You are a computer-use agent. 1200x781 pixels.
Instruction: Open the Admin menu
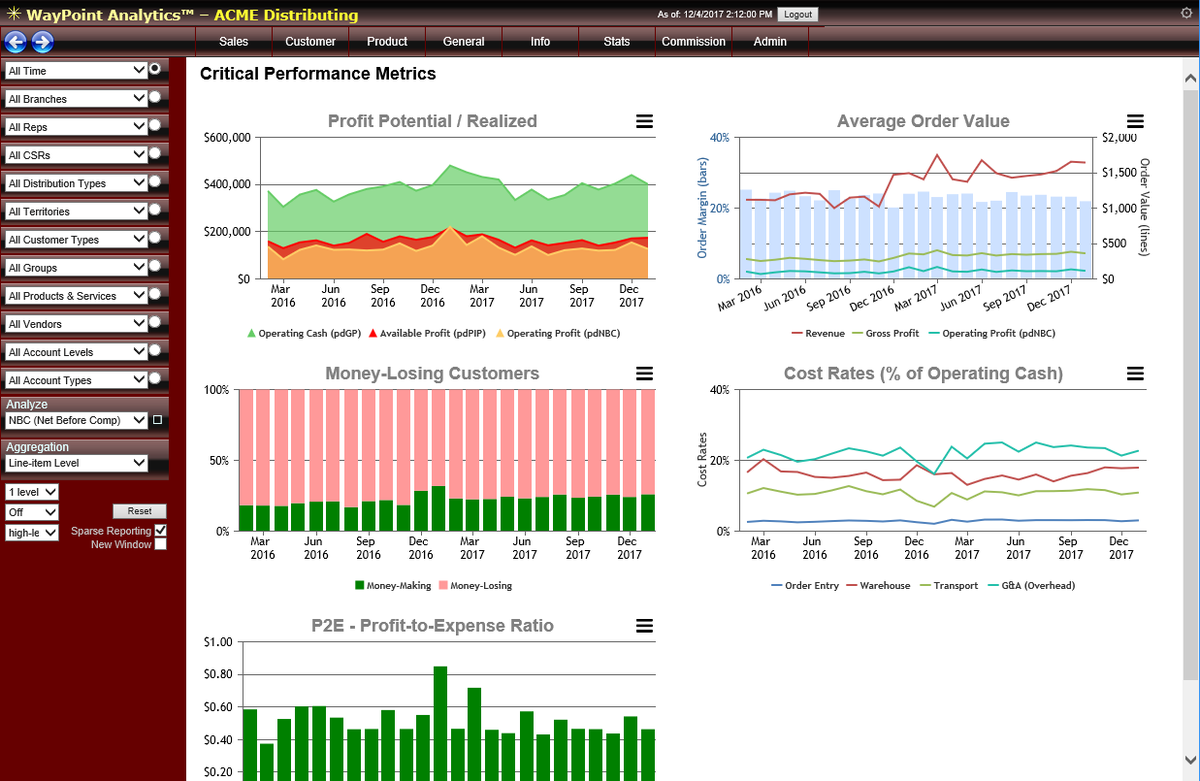[x=770, y=42]
